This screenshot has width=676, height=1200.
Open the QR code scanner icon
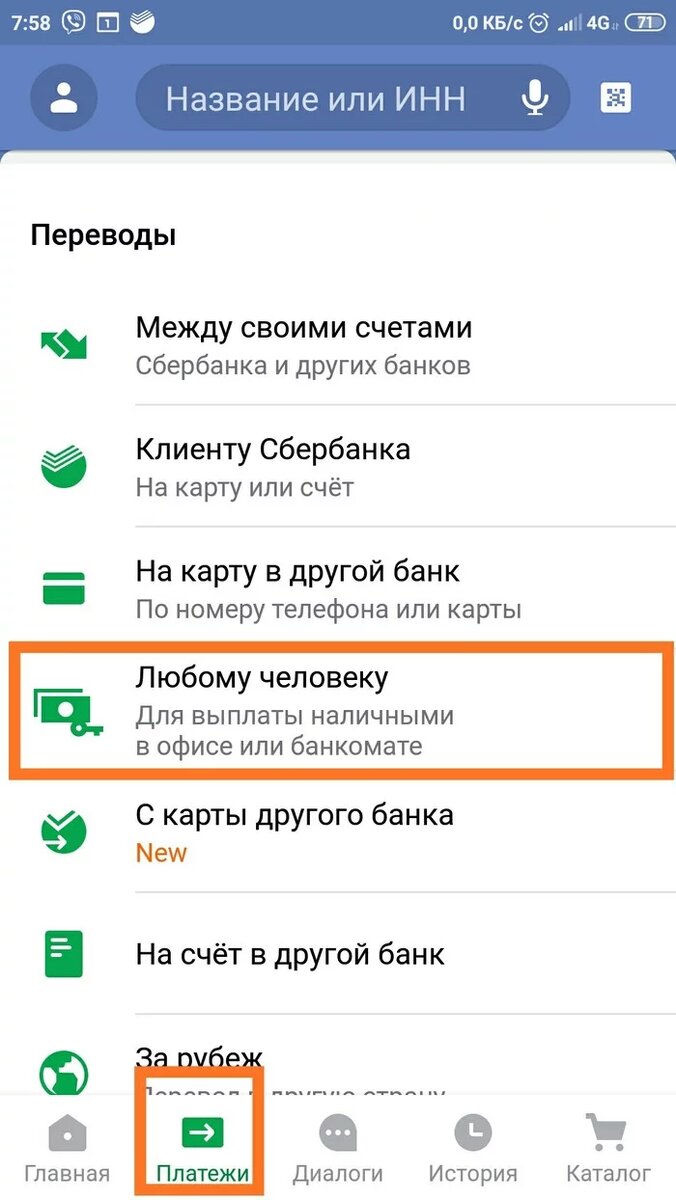[x=617, y=98]
